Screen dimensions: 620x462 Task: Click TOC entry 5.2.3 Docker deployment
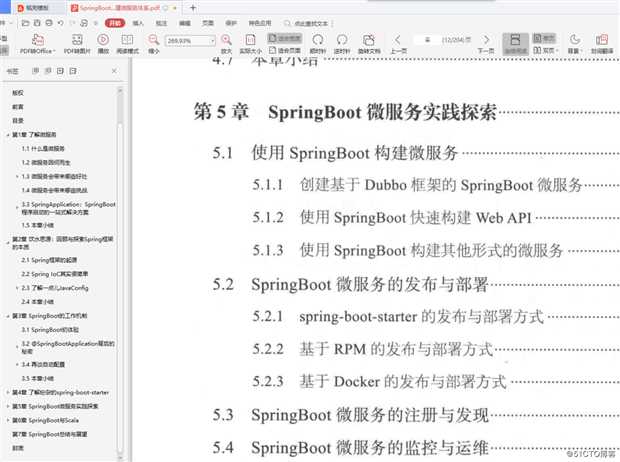(380, 381)
